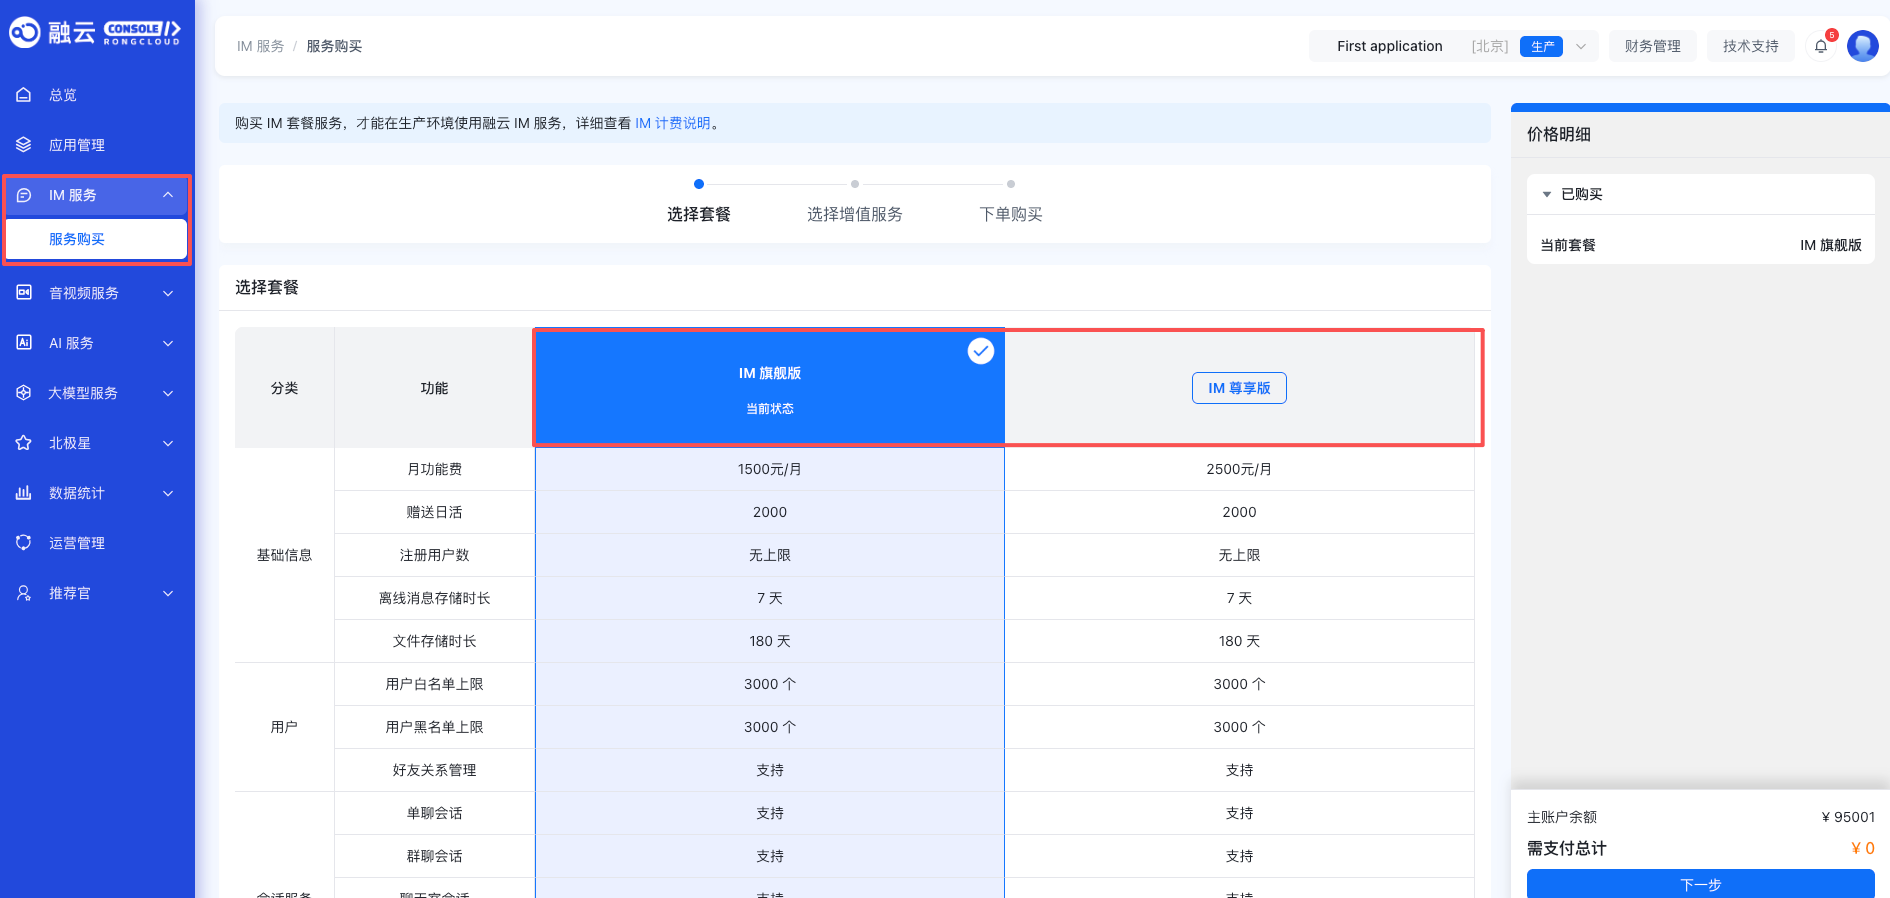1890x898 pixels.
Task: Expand the AI 服务 menu chevron
Action: click(168, 343)
